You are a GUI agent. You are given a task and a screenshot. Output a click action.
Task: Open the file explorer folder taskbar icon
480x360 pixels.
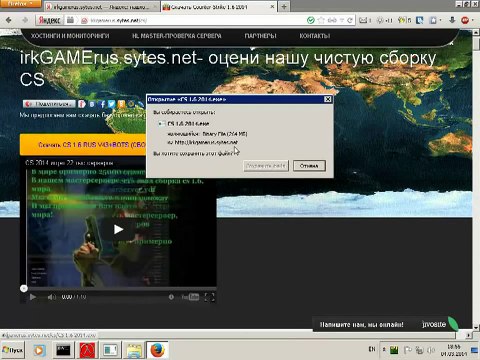coord(134,350)
